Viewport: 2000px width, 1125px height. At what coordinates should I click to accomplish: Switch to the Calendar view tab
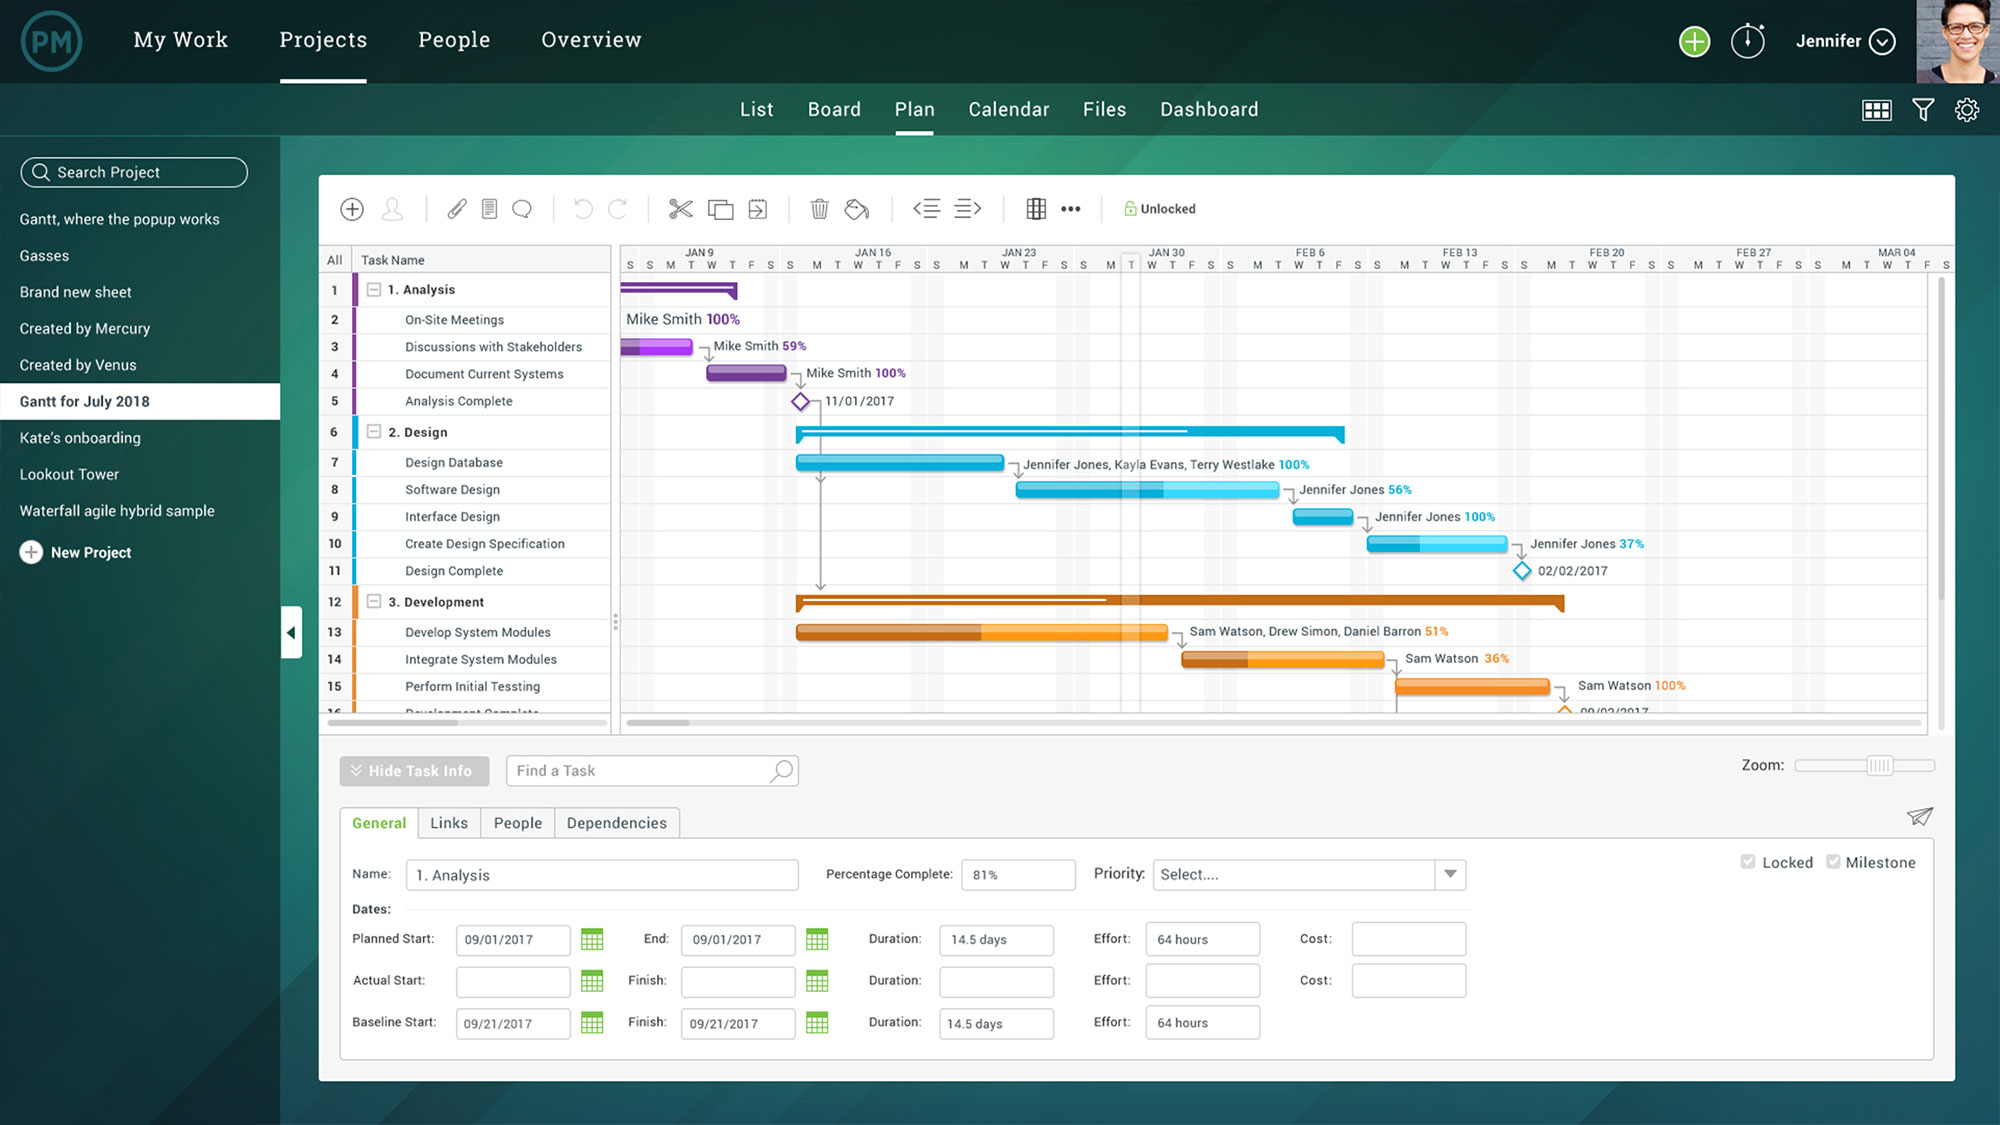[1008, 109]
